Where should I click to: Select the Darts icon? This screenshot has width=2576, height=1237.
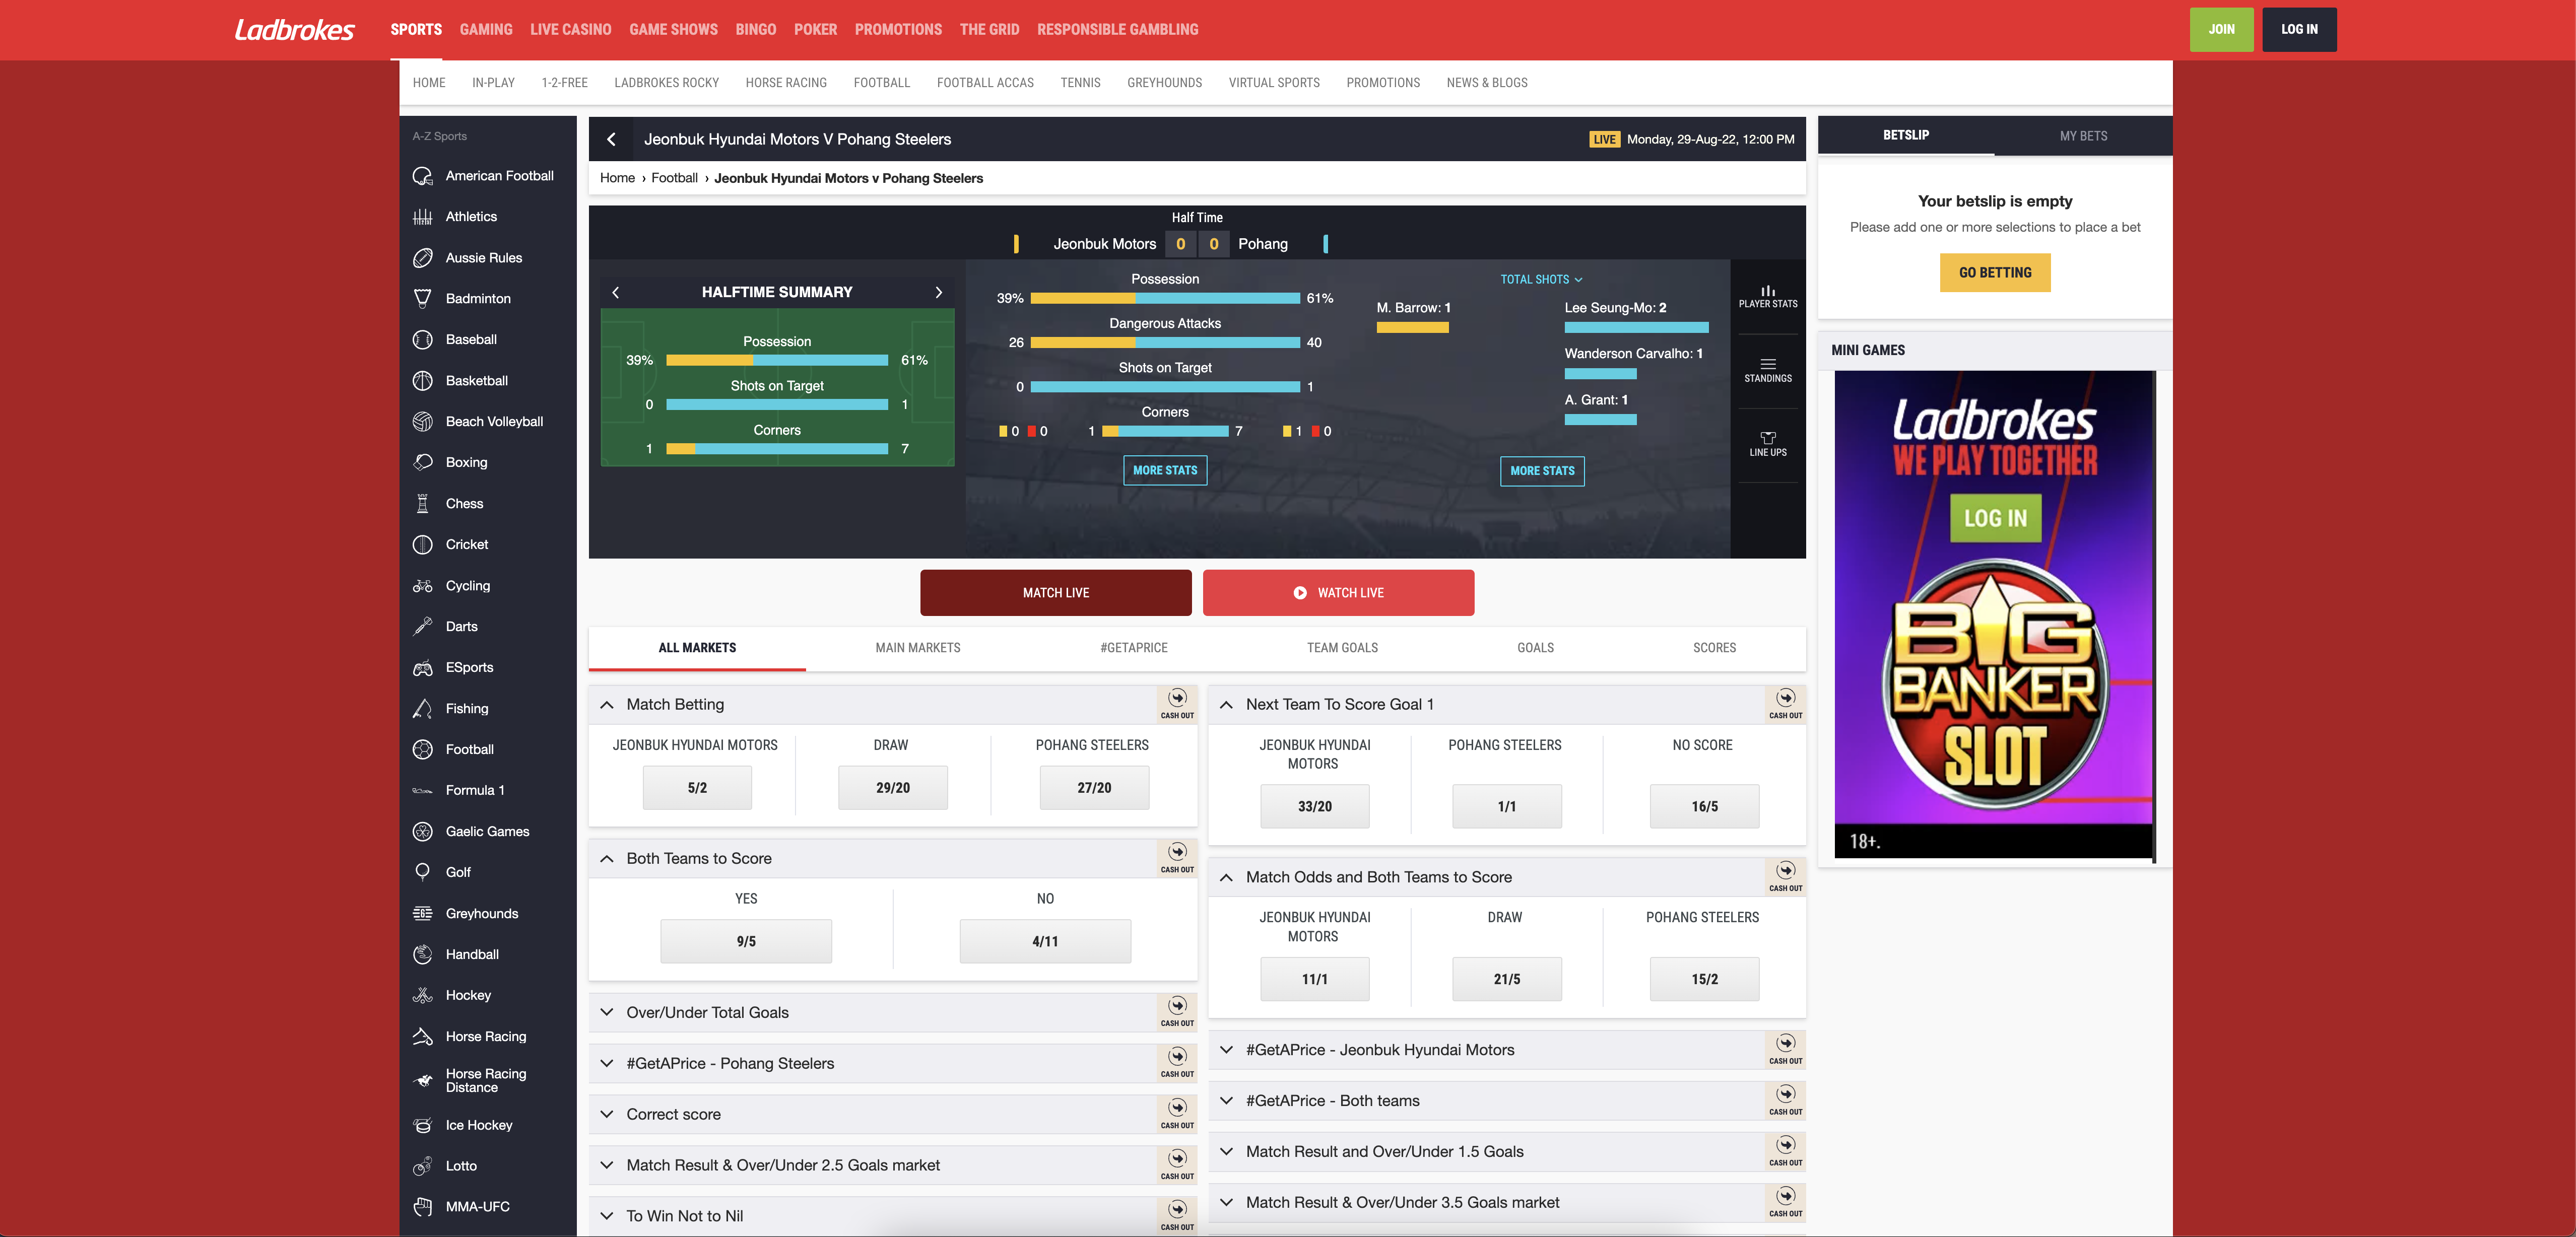click(423, 627)
